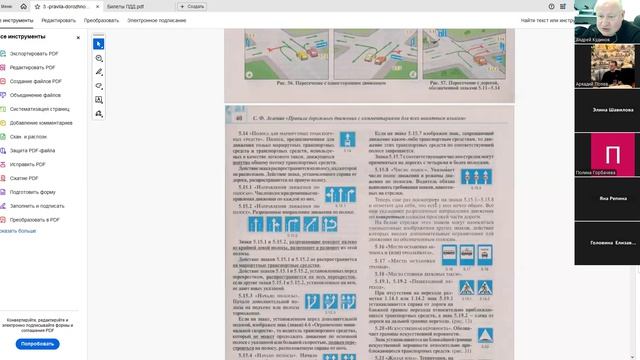This screenshot has width=640, height=360.
Task: Open Скан. и распозн. tool
Action: 28,137
